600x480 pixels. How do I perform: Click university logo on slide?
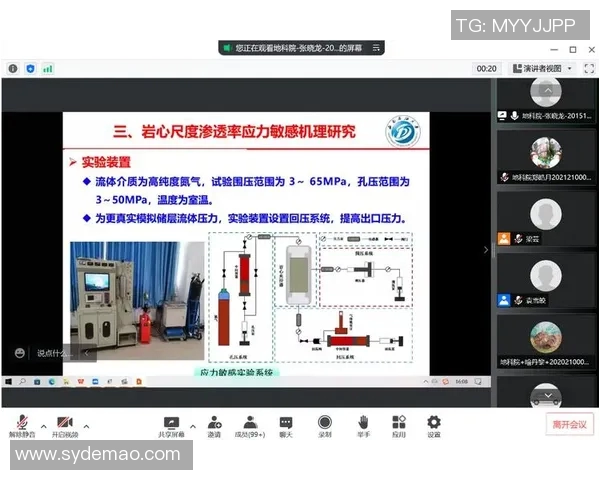pyautogui.click(x=403, y=132)
